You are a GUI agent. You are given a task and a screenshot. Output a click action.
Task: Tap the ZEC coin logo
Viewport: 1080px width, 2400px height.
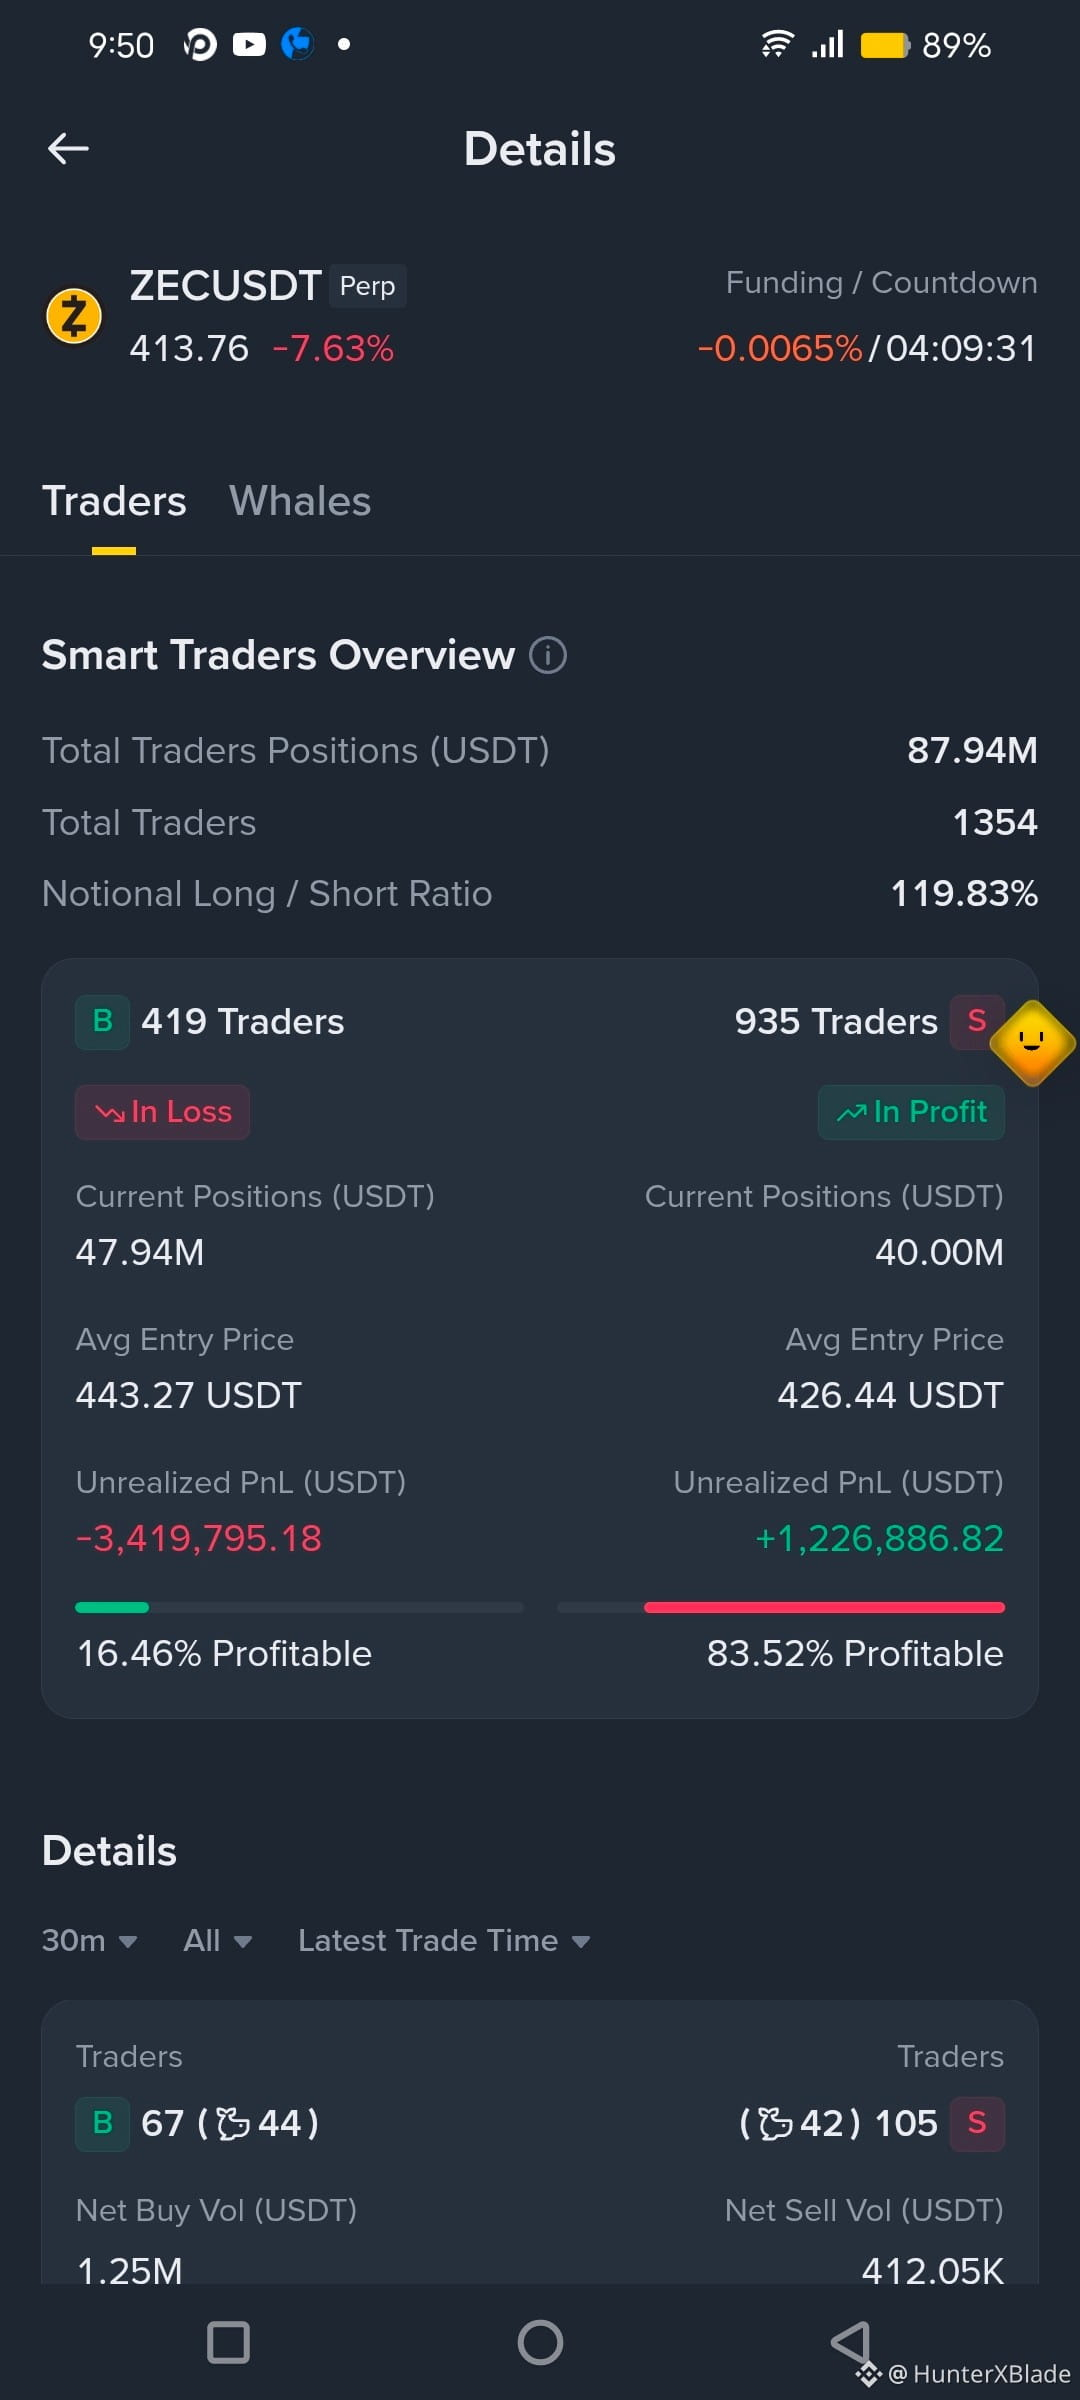click(x=74, y=316)
